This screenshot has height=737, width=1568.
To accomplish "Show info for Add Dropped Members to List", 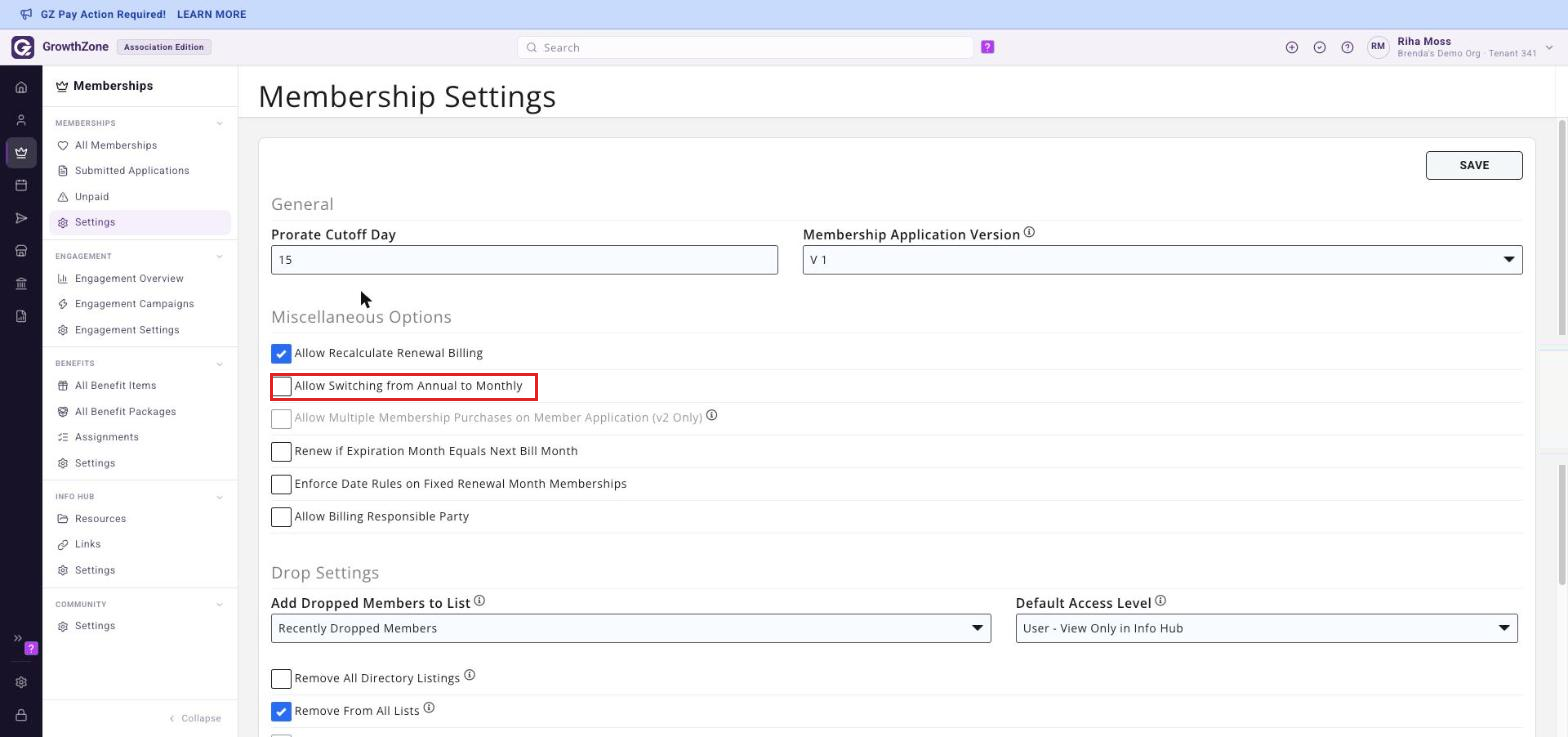I will [479, 601].
